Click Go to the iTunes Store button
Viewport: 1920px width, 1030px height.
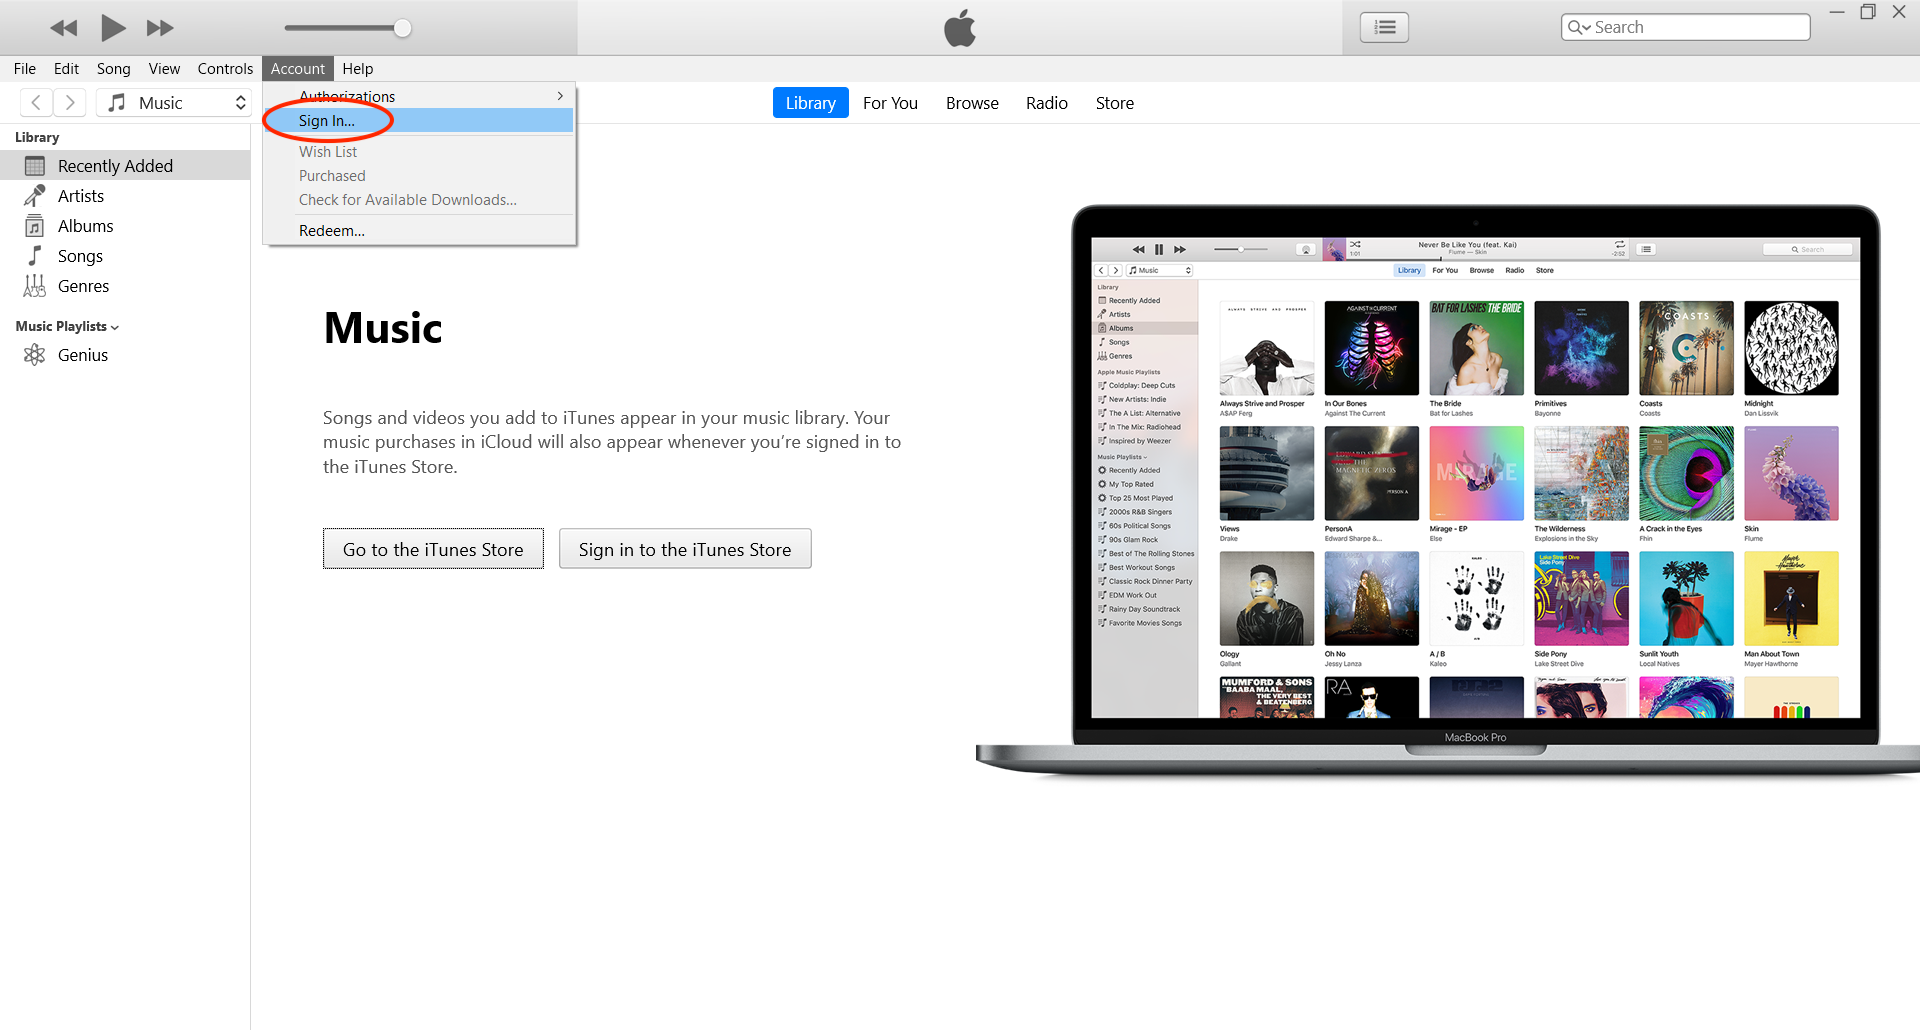pyautogui.click(x=433, y=549)
